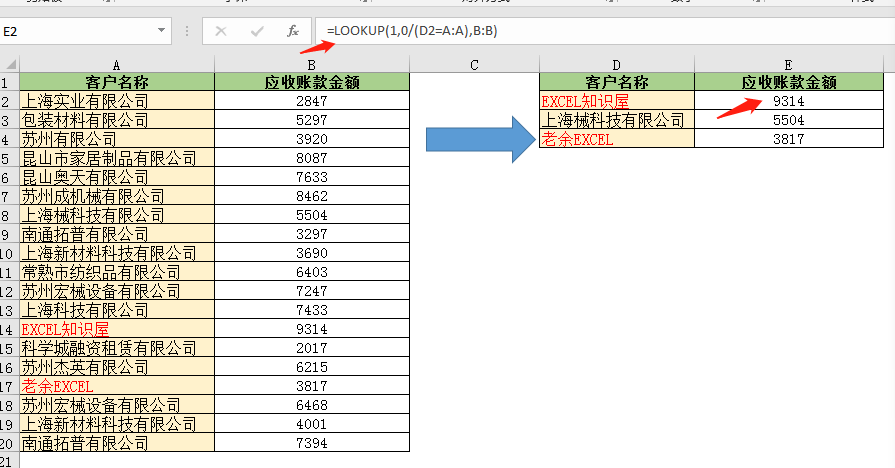
Task: Select column C header
Action: (x=474, y=64)
